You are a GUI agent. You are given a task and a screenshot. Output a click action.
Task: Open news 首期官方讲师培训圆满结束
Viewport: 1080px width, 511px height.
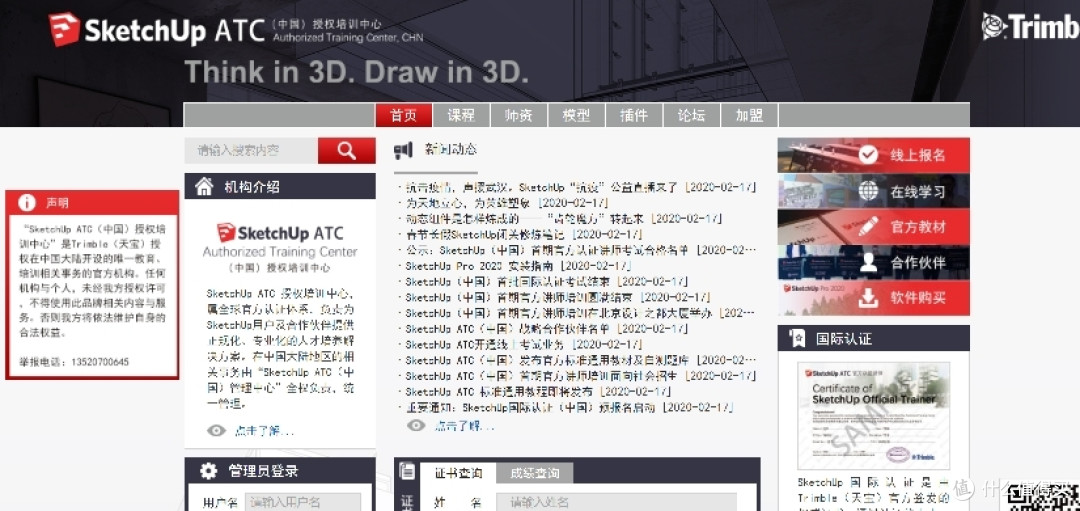(556, 298)
